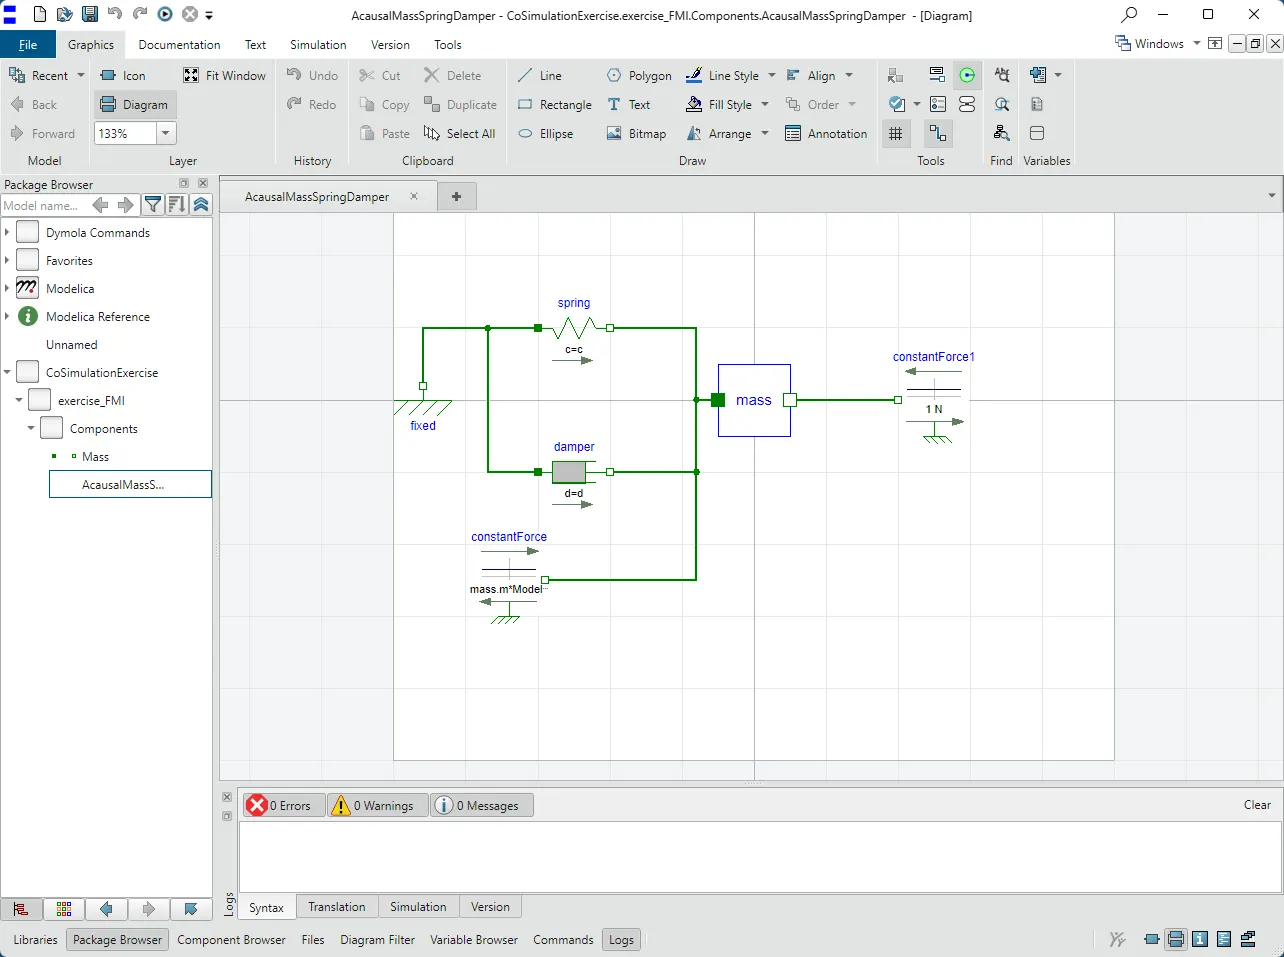Click the Annotation tool icon
Viewport: 1284px width, 957px height.
[793, 133]
